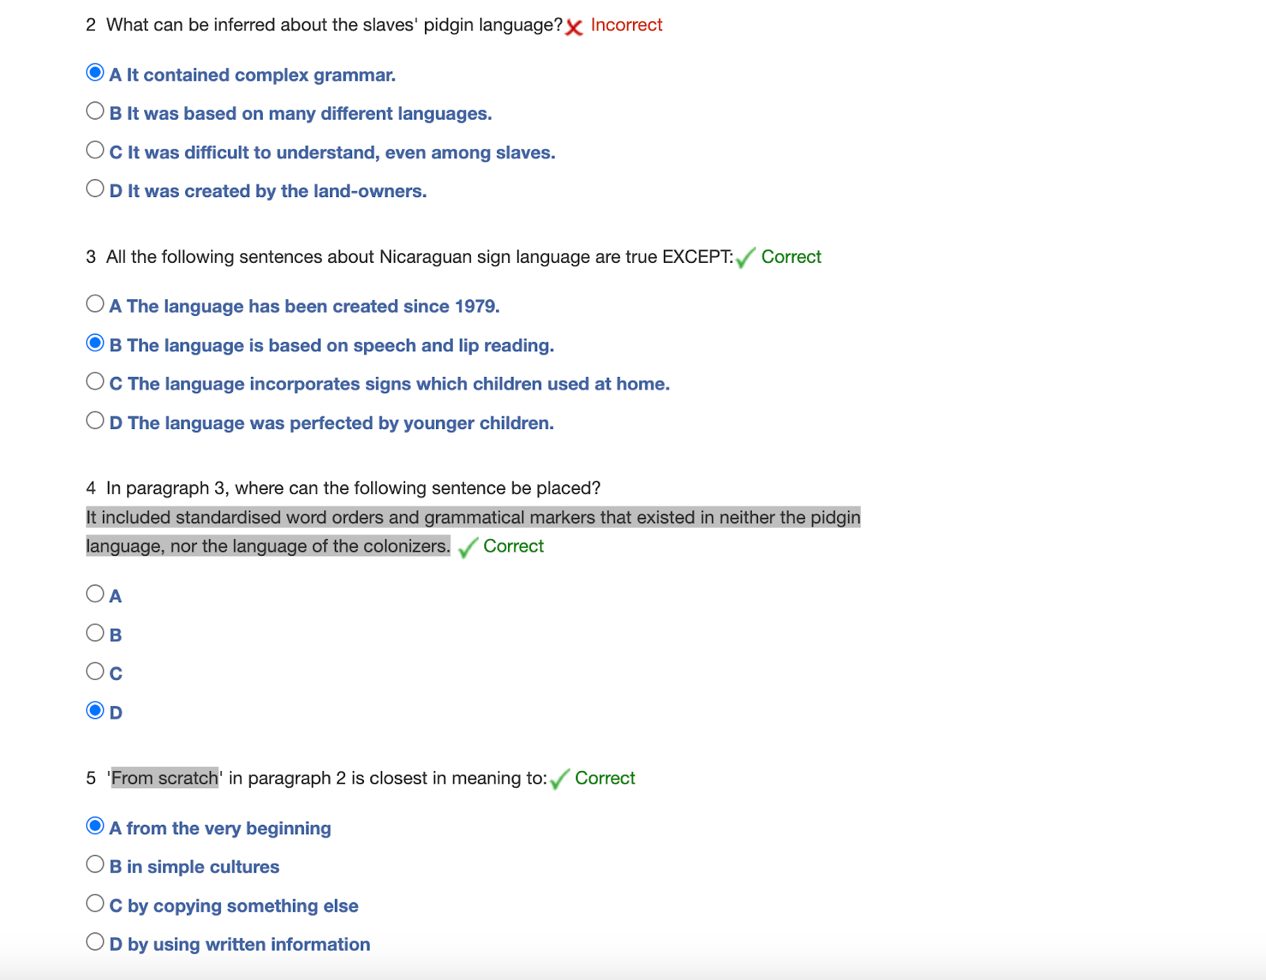
Task: Pick 'by copying something else' answer
Action: (95, 904)
